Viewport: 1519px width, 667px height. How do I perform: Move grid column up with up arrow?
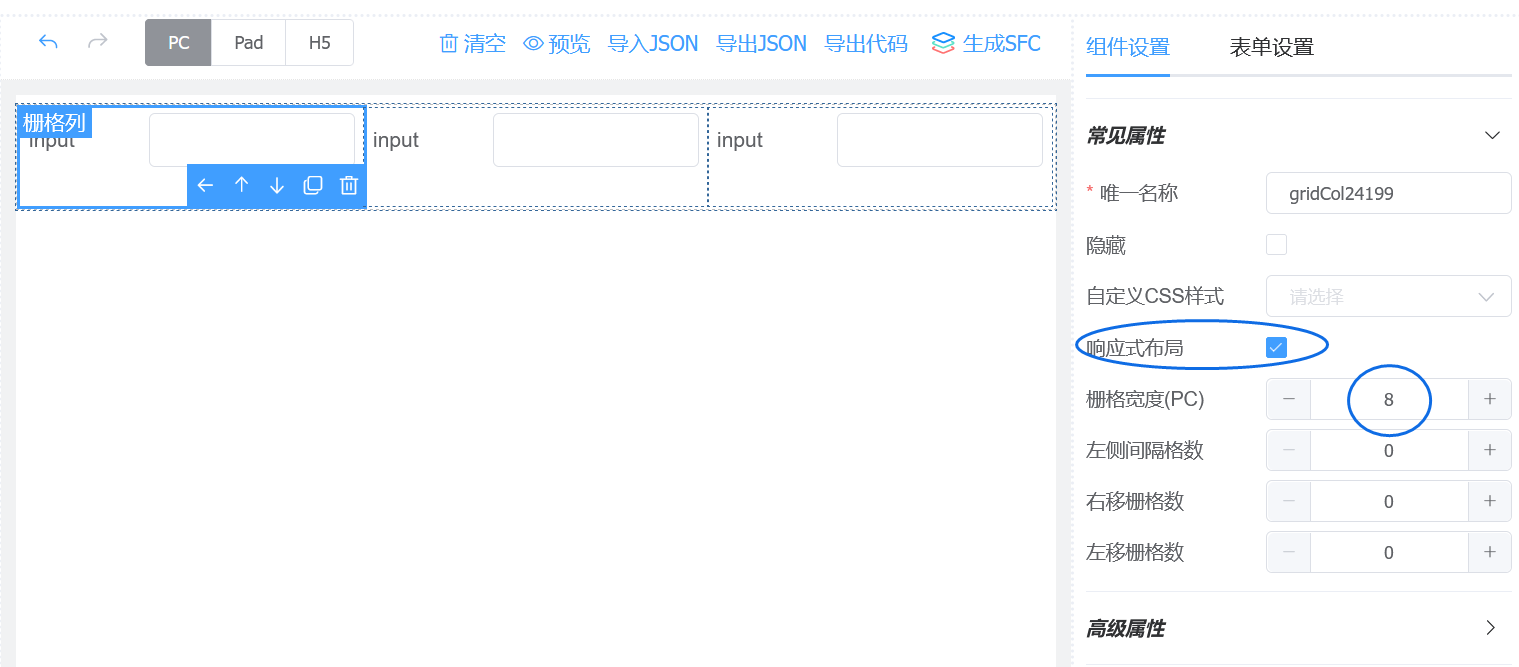click(241, 185)
